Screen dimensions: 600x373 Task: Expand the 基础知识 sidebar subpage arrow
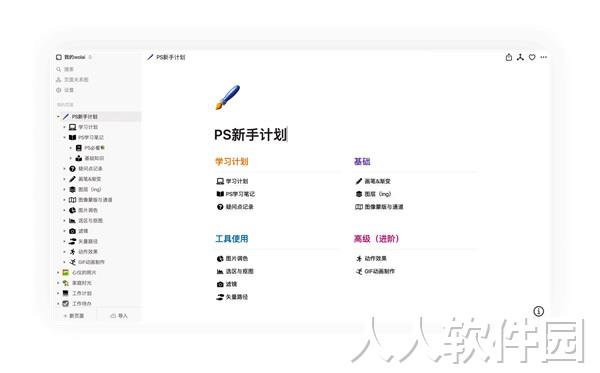pyautogui.click(x=70, y=158)
